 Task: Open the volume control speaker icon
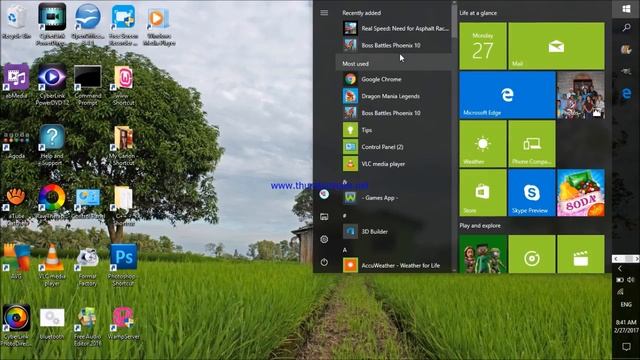tap(631, 280)
